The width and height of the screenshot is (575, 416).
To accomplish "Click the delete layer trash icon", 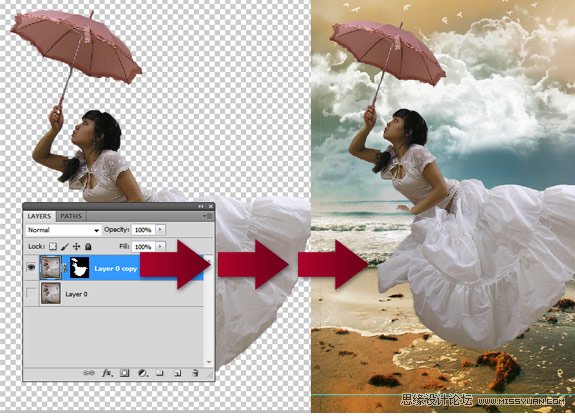I will point(195,373).
